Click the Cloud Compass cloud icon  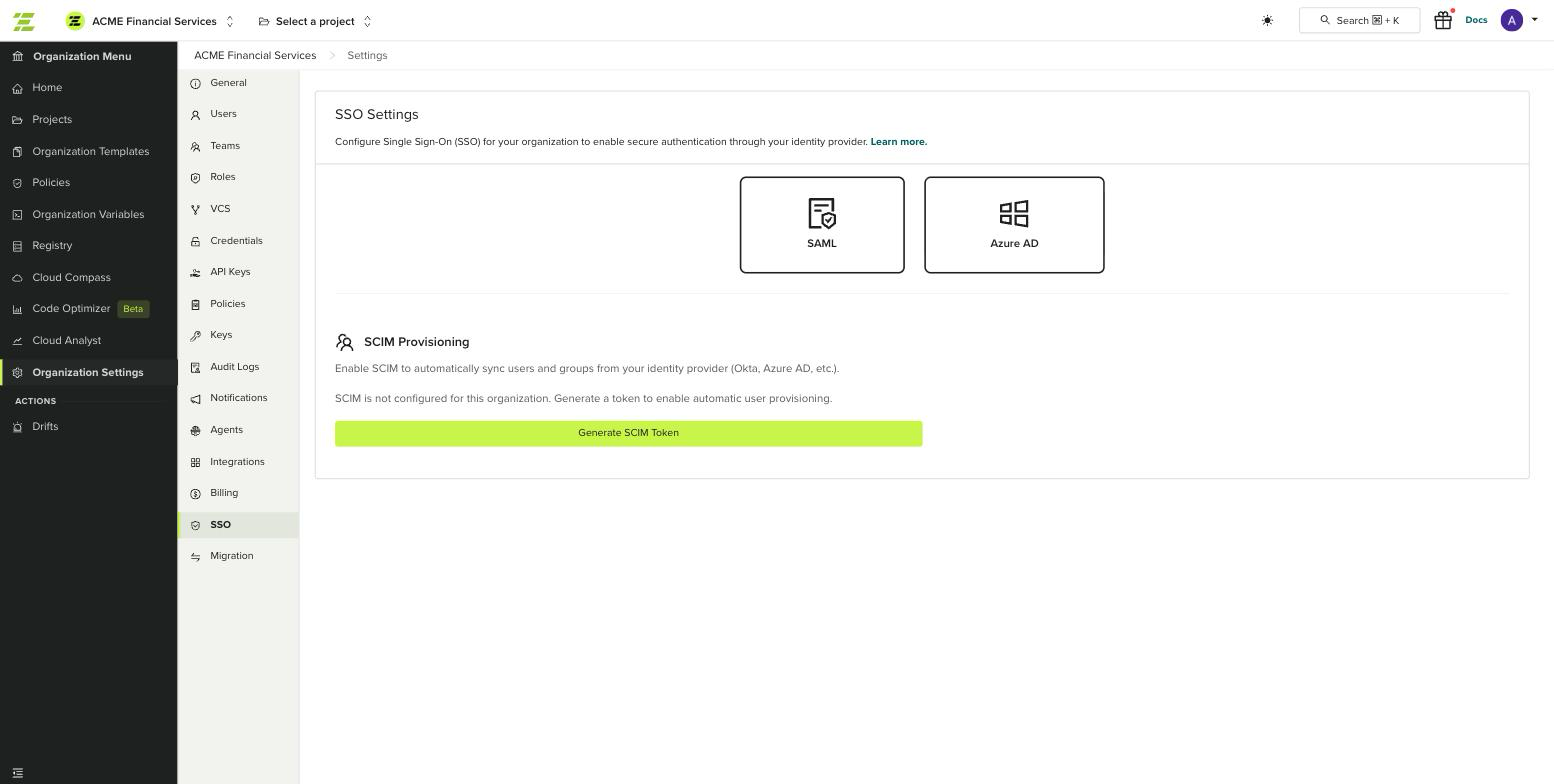pyautogui.click(x=17, y=278)
